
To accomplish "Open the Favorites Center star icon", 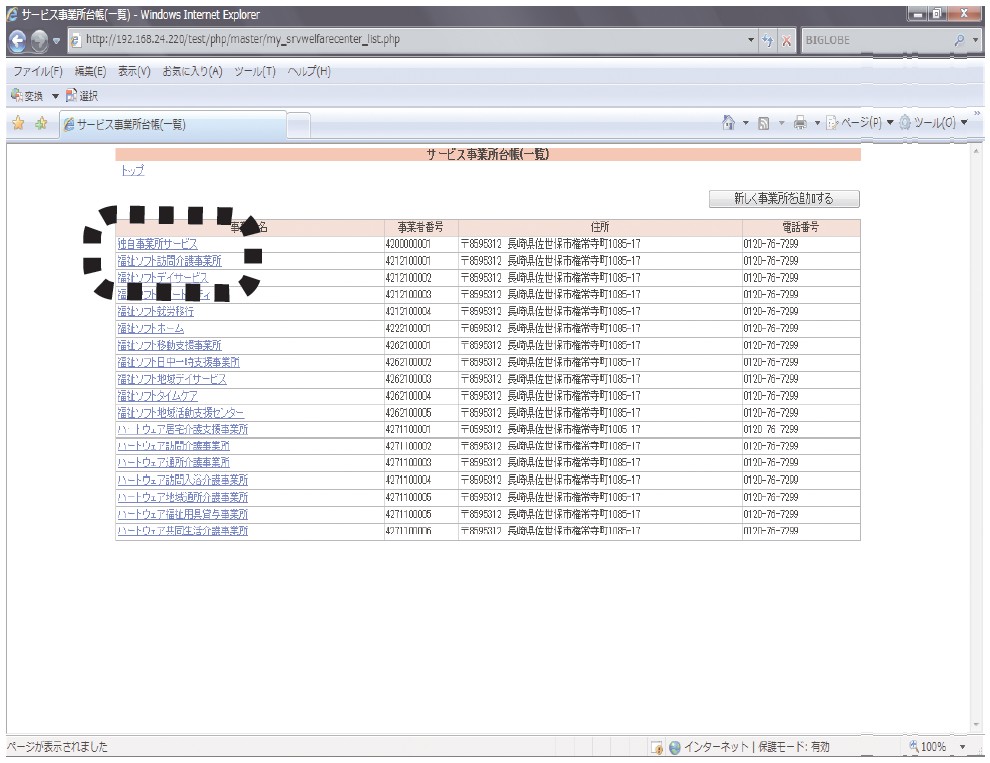I will 18,124.
